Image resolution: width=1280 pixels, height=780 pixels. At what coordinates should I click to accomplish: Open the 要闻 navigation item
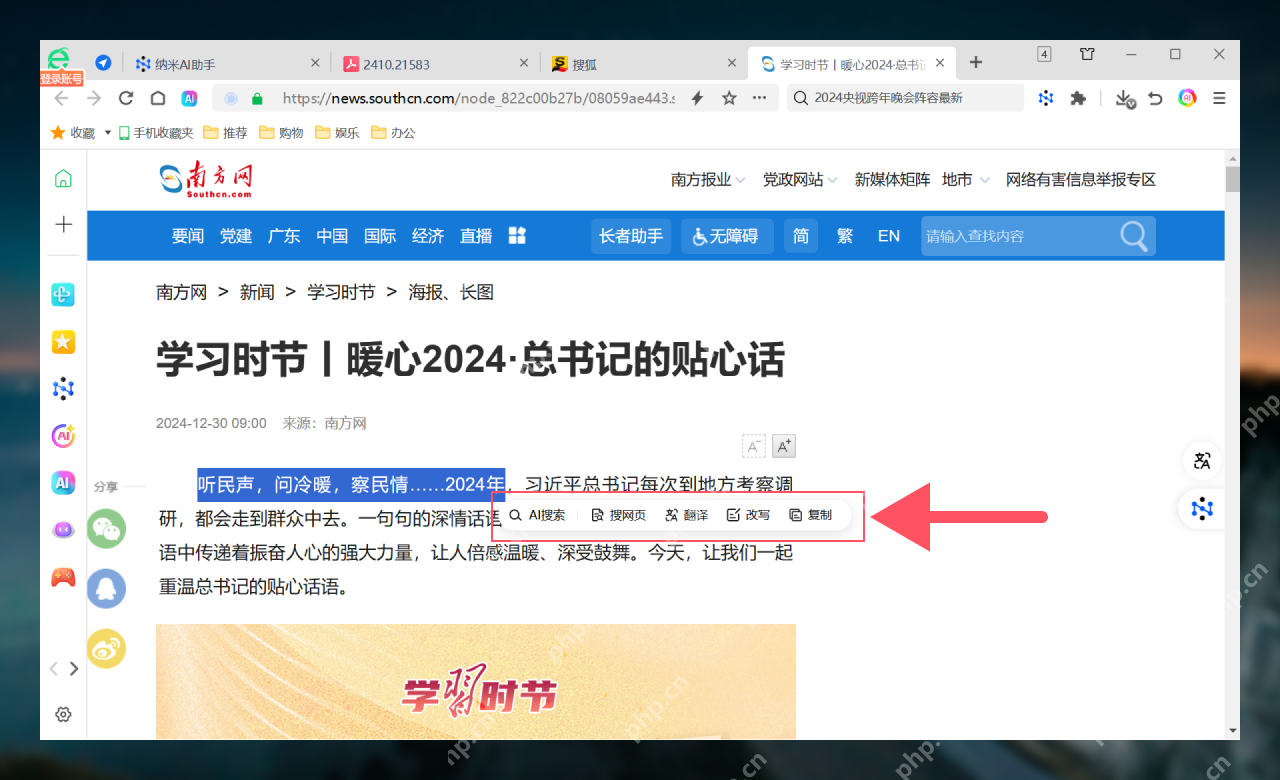[x=188, y=236]
